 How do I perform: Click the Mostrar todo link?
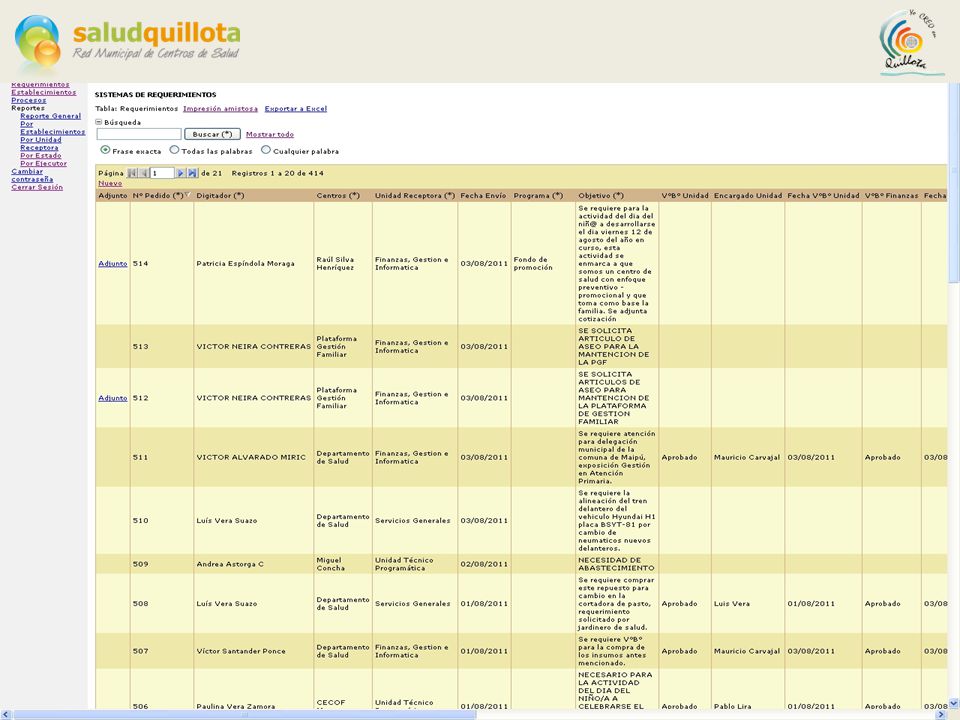tap(270, 135)
